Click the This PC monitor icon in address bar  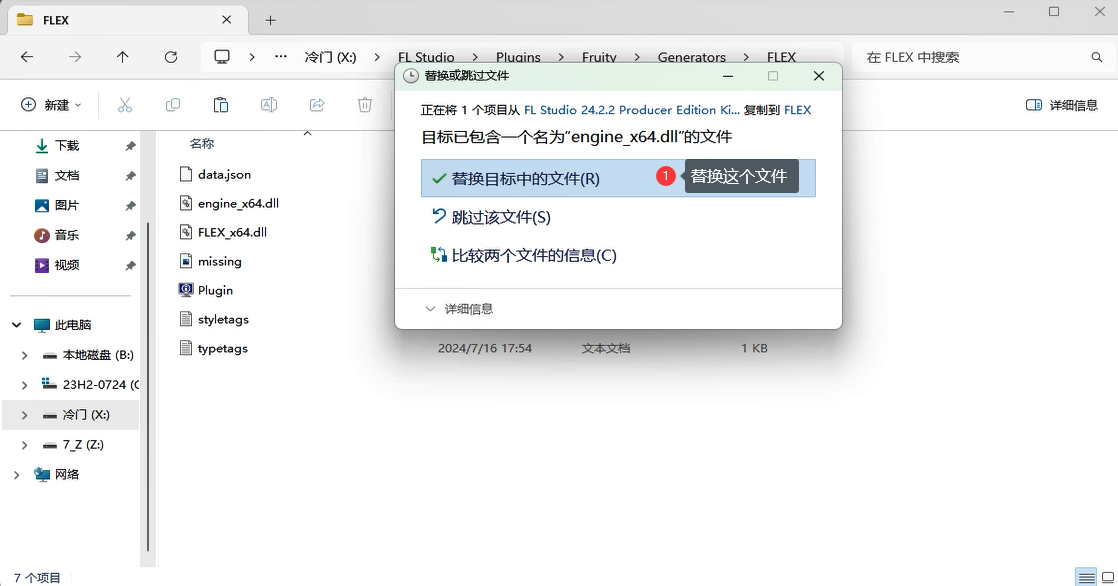point(222,57)
